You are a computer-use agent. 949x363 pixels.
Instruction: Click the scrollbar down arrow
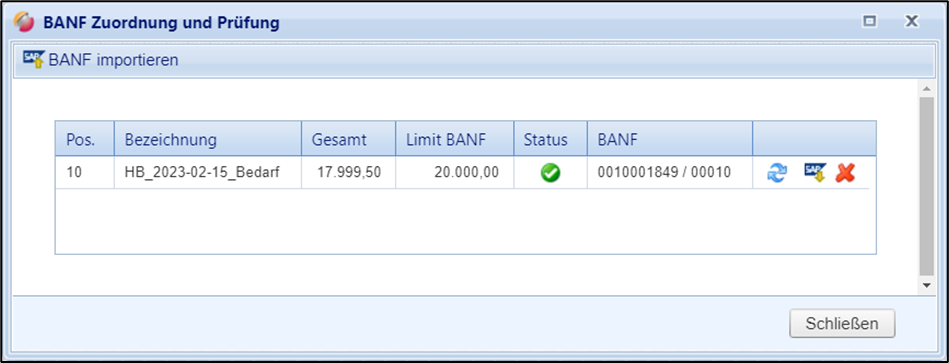926,284
